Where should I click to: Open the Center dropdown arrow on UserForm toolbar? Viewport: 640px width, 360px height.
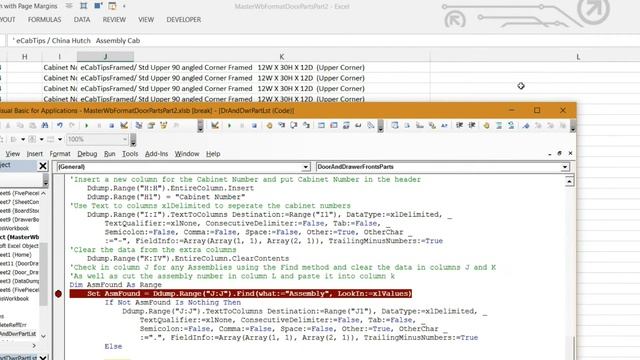point(42,140)
